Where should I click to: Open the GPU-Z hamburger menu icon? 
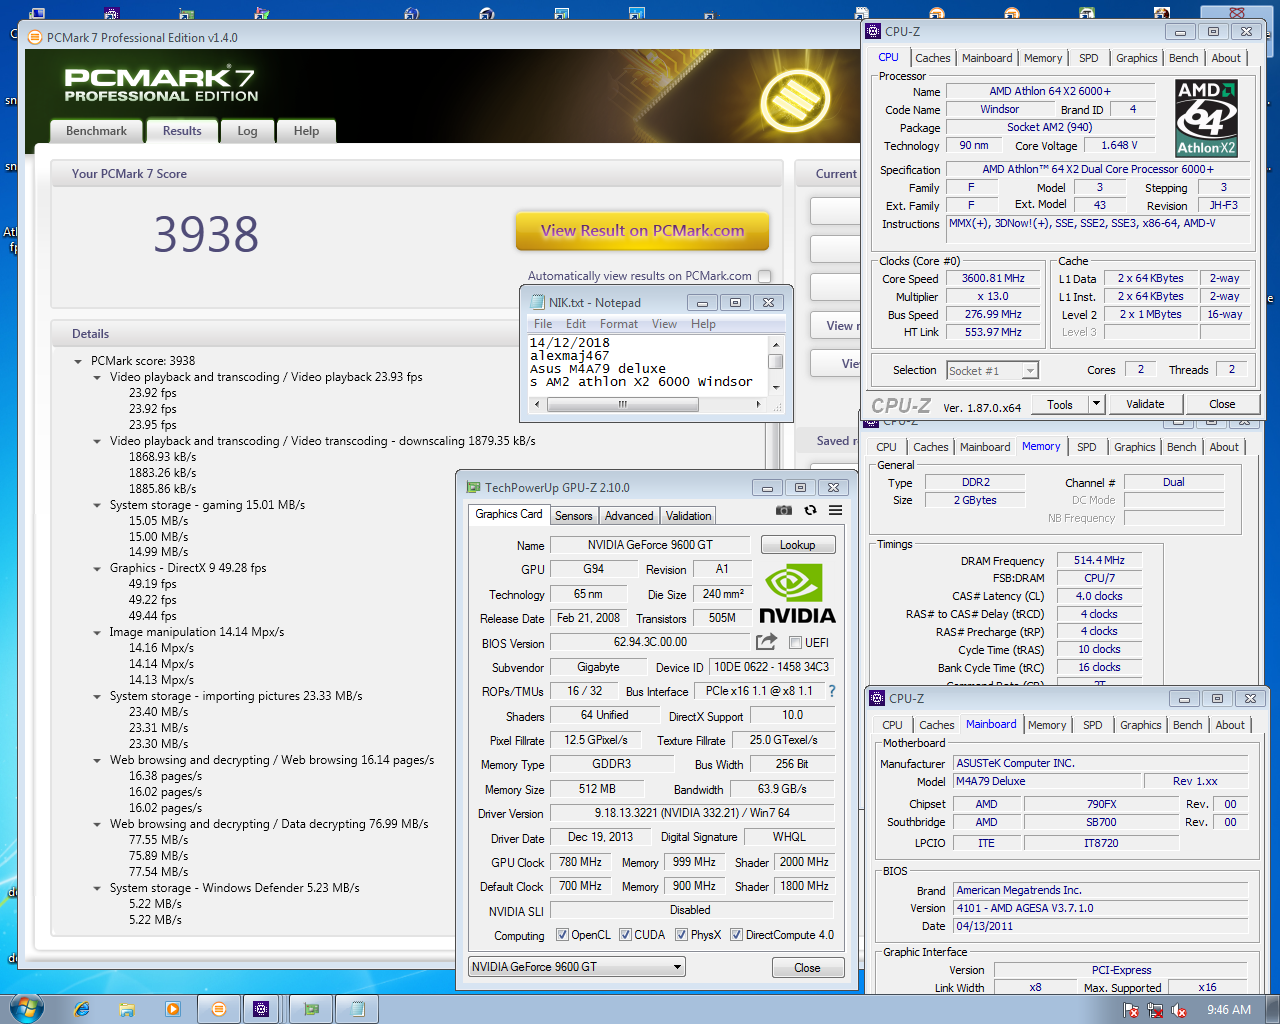tap(835, 510)
